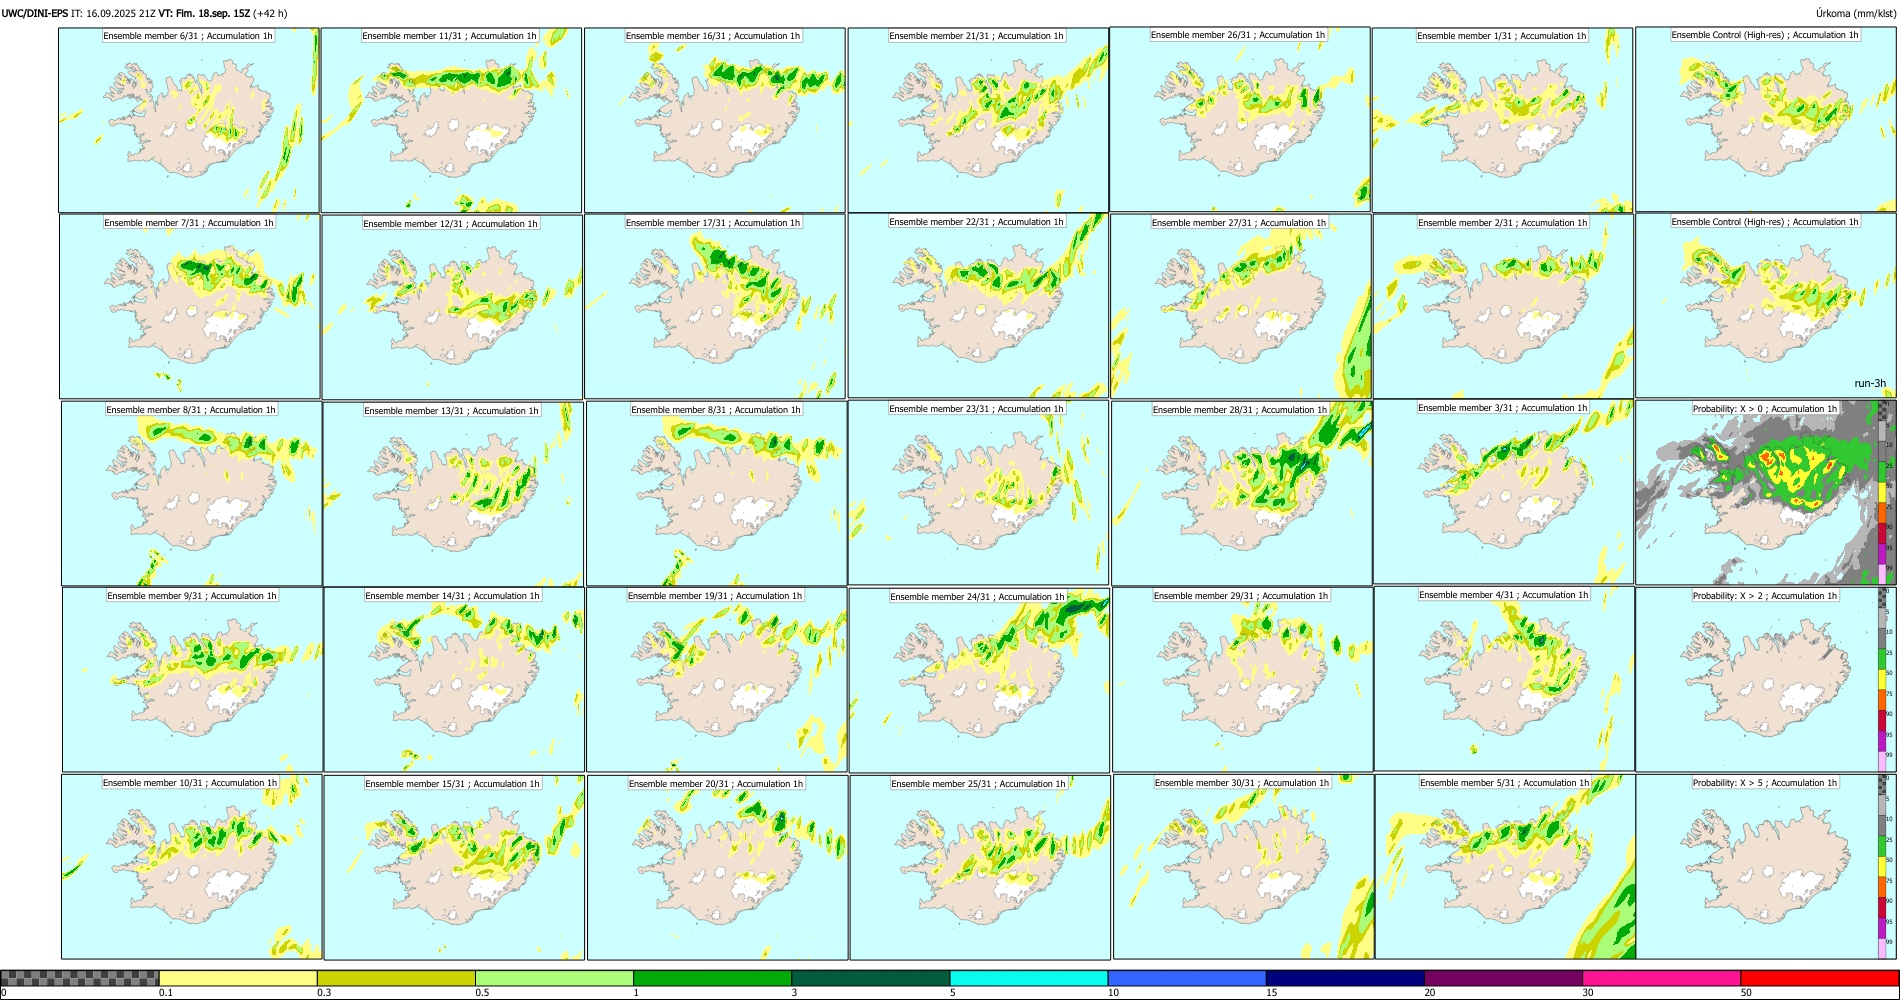Screen dimensions: 1900x1000
Task: Click the 'UWC/DINI-EPS' title text
Action: (x=35, y=13)
